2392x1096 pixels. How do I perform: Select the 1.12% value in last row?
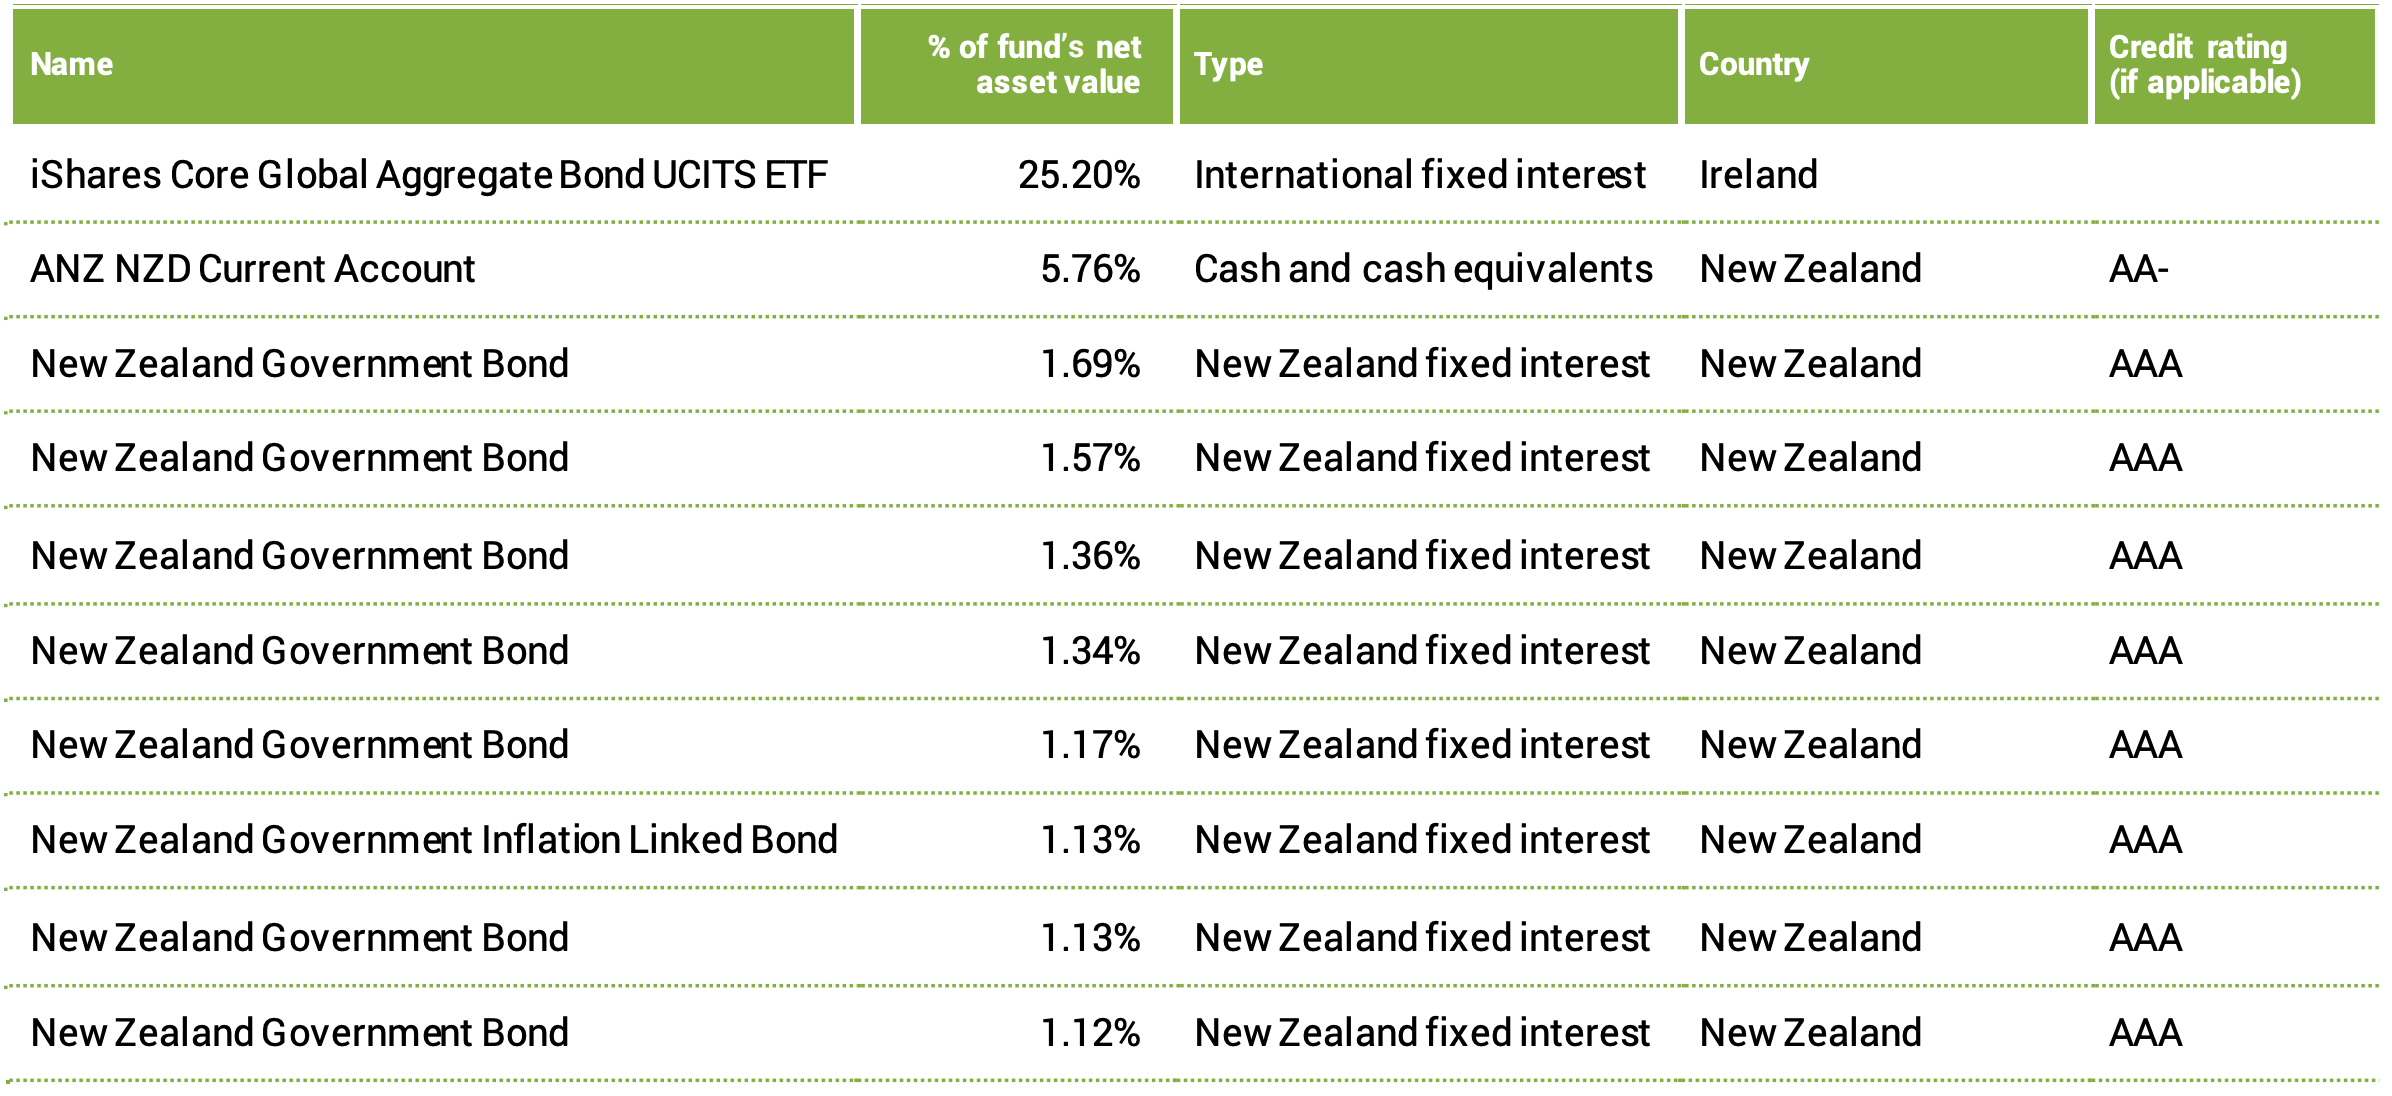tap(1090, 1033)
